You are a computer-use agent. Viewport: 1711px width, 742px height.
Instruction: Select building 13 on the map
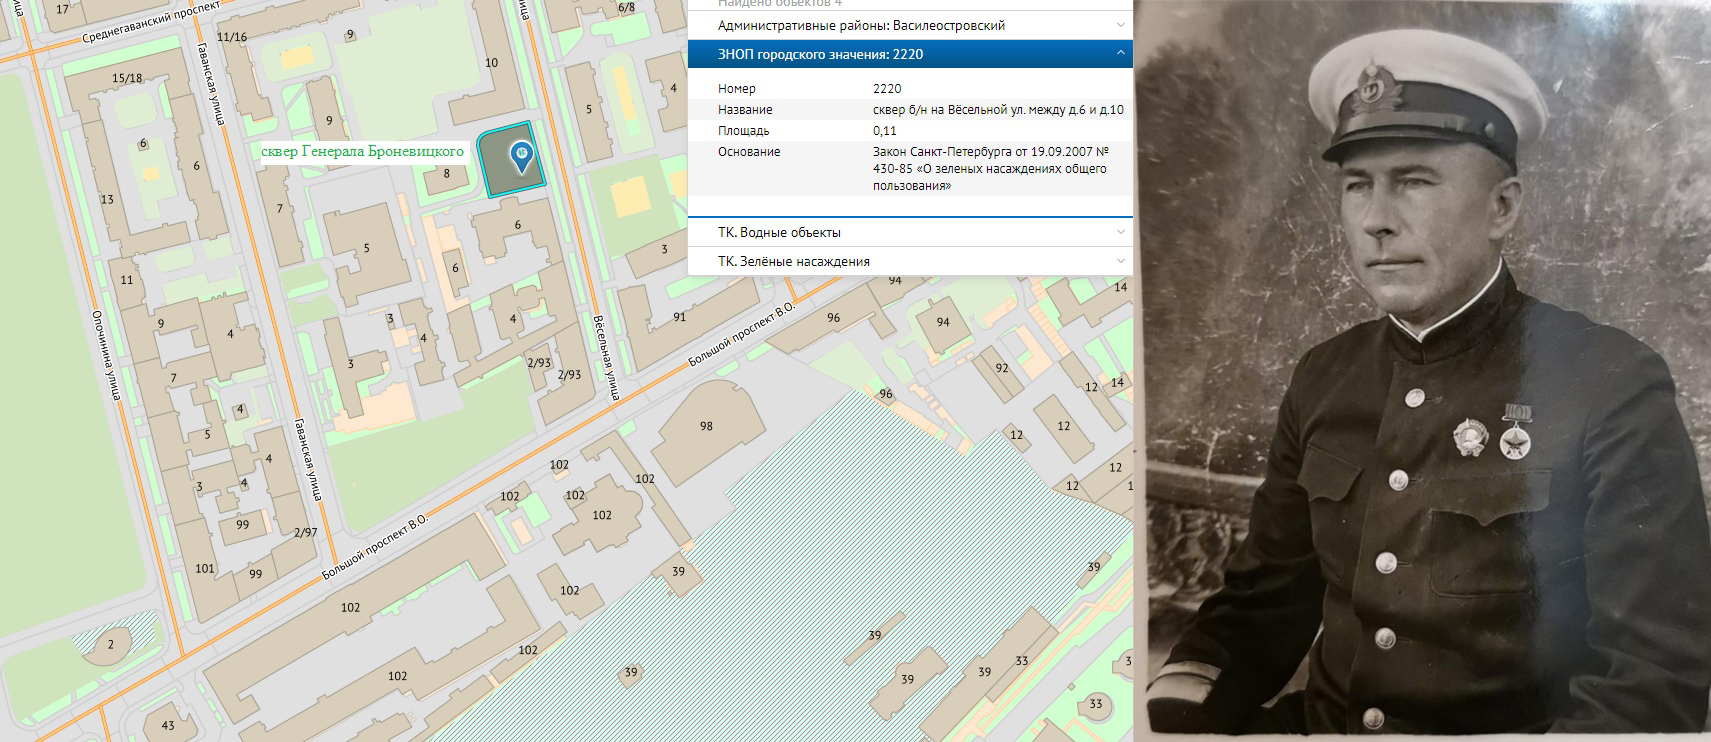(107, 199)
